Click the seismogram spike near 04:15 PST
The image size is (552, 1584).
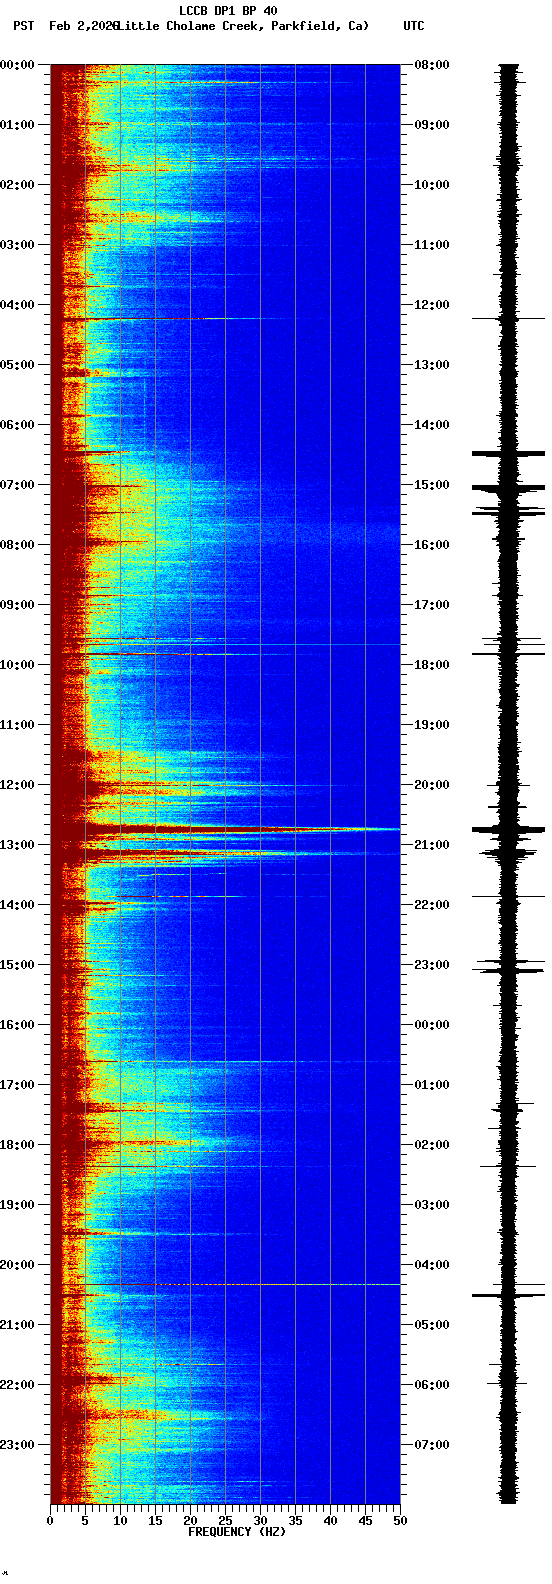click(x=509, y=318)
